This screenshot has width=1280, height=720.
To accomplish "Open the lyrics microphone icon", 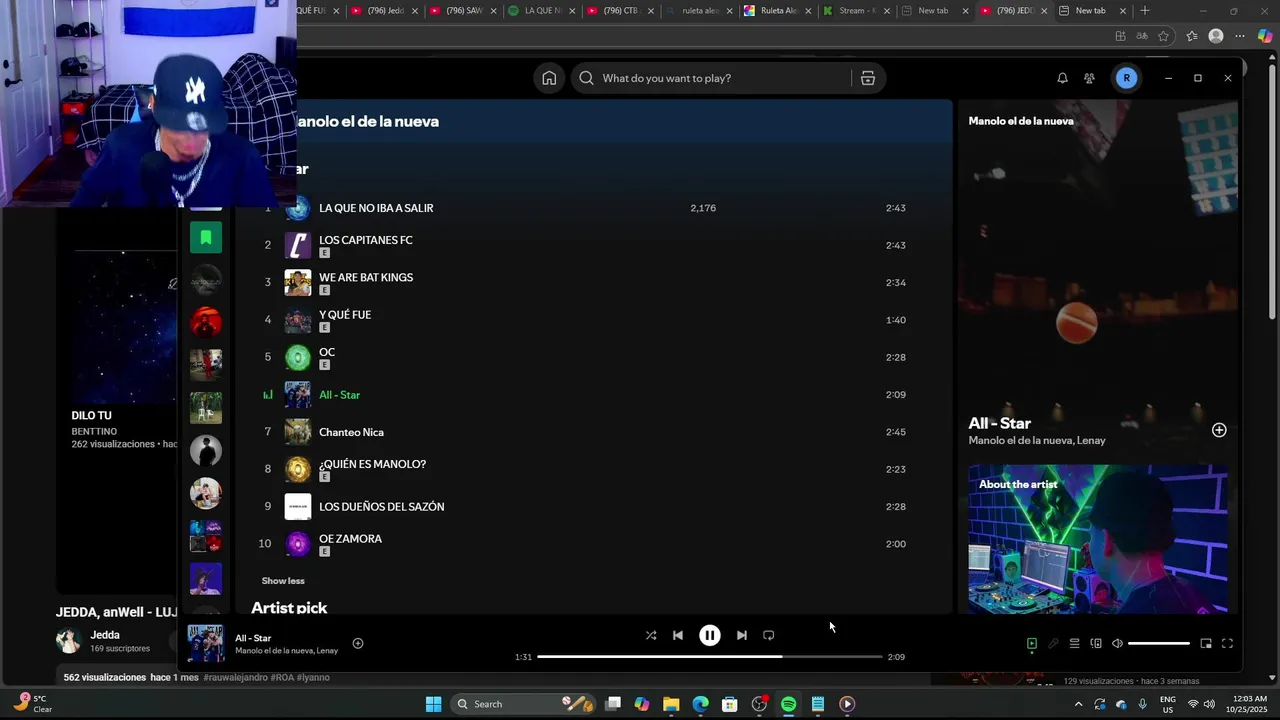I will 1053,644.
